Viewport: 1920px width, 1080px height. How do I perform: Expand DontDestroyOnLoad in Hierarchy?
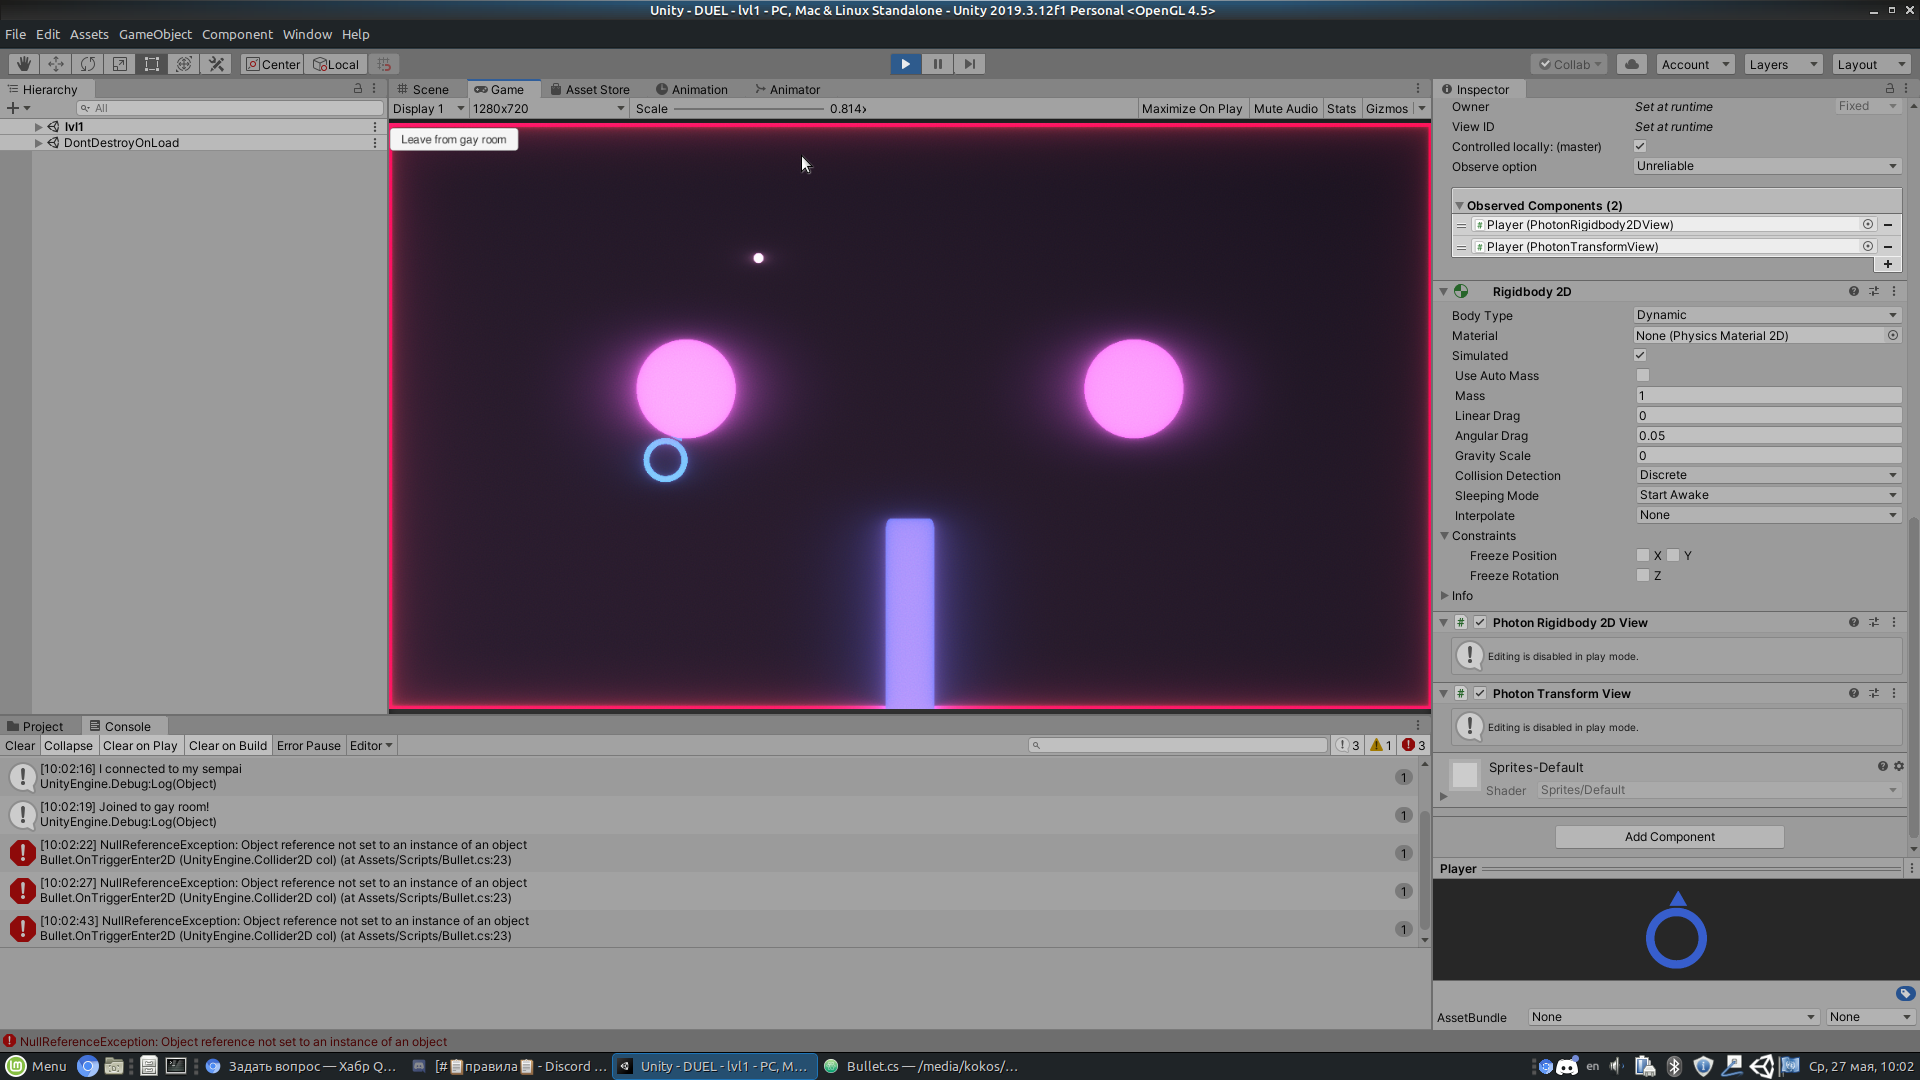coord(38,143)
